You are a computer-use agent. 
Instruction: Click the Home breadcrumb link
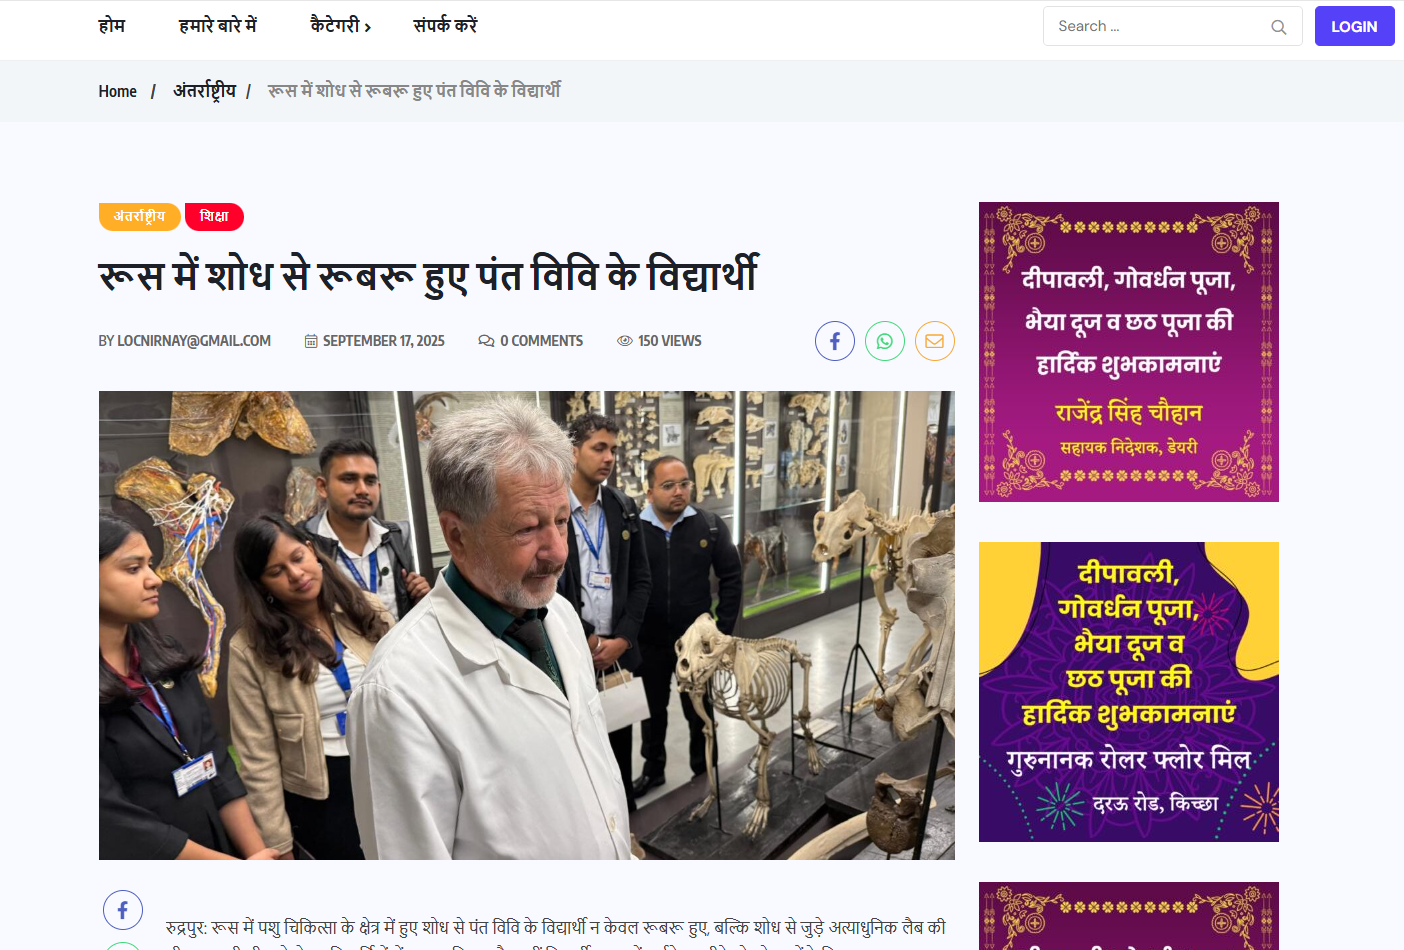coord(117,91)
